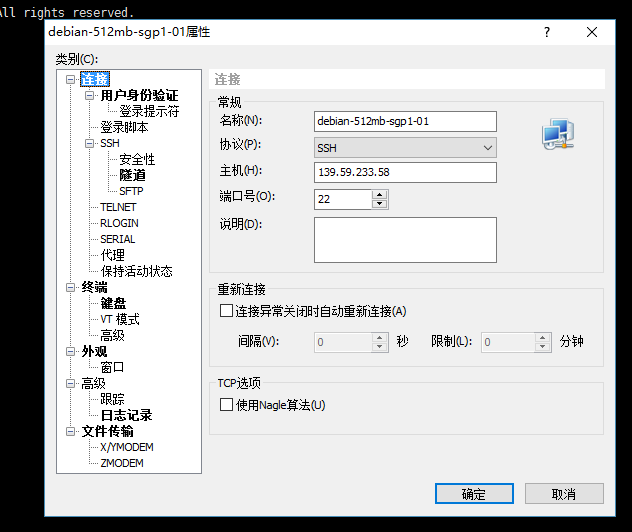This screenshot has width=632, height=532.
Task: Click the 取消 button
Action: pos(563,494)
